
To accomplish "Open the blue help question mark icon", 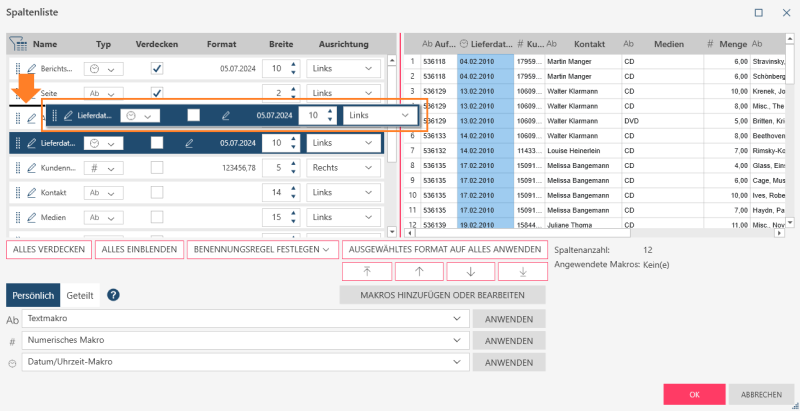I will [x=114, y=295].
